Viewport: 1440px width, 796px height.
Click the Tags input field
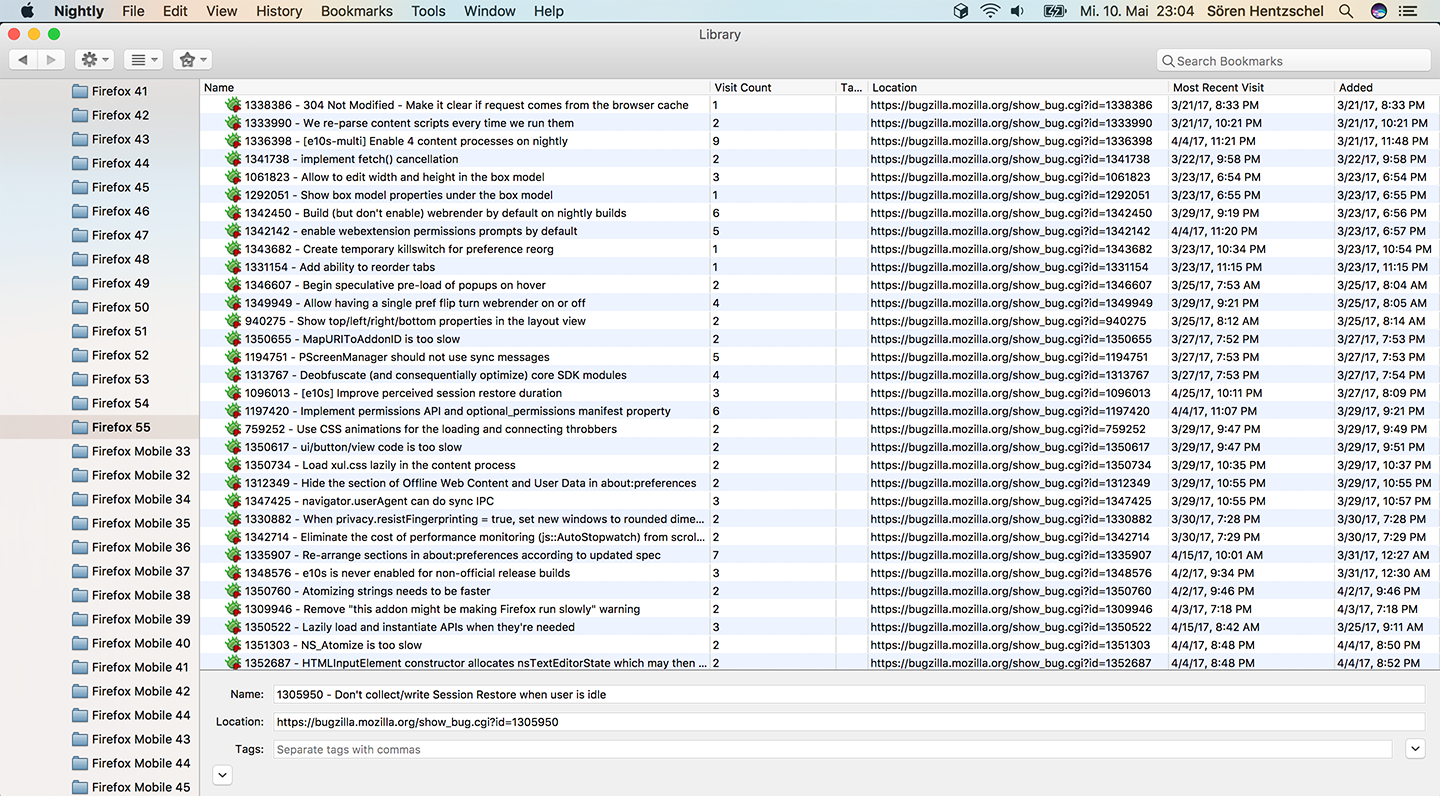(x=832, y=749)
